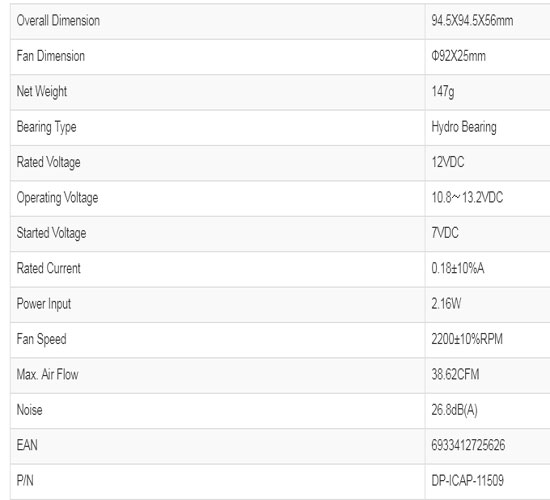Click the Bearing Type label
Screen dimensions: 550x500
[46, 127]
